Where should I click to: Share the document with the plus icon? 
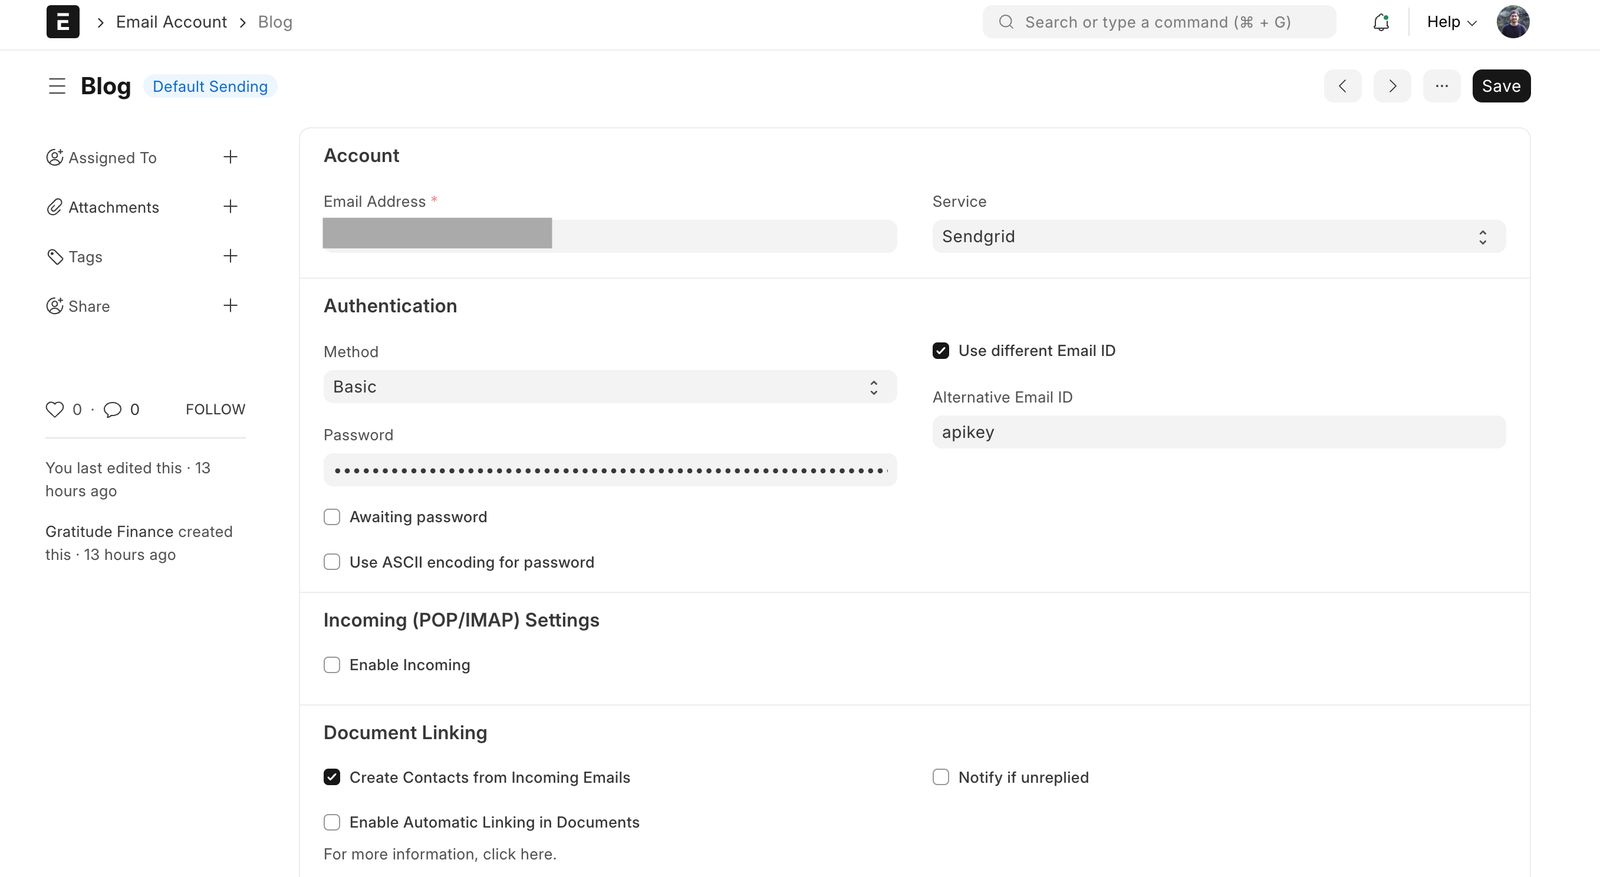[x=230, y=305]
